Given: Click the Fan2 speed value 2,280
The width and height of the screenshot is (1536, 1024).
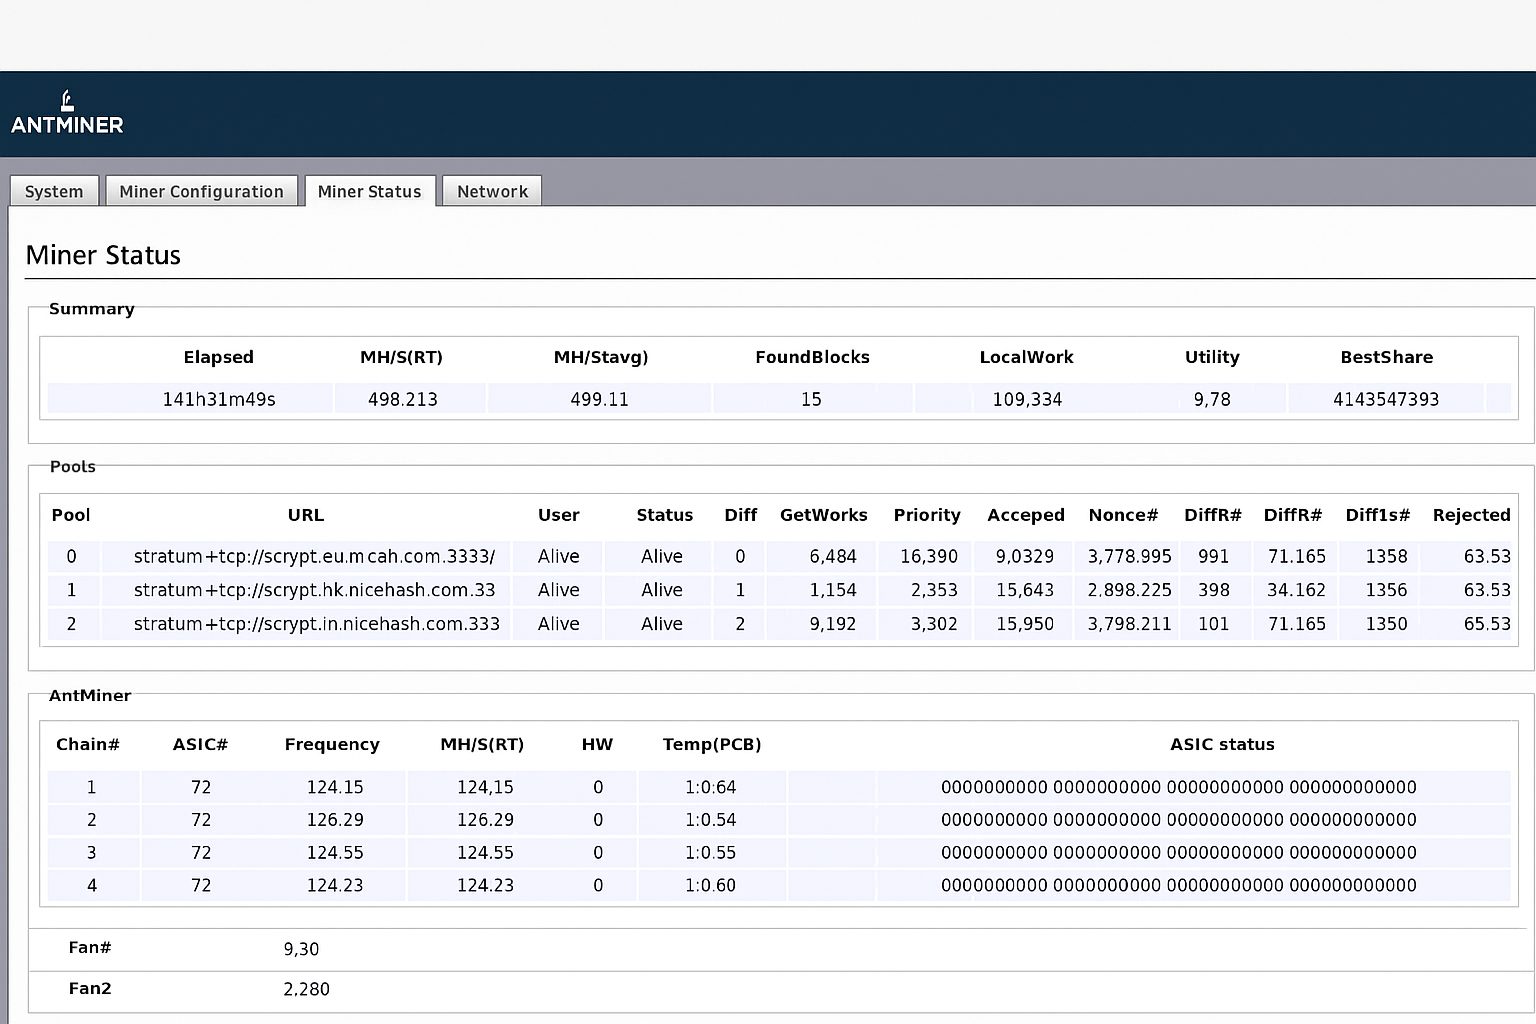Looking at the screenshot, I should (306, 989).
